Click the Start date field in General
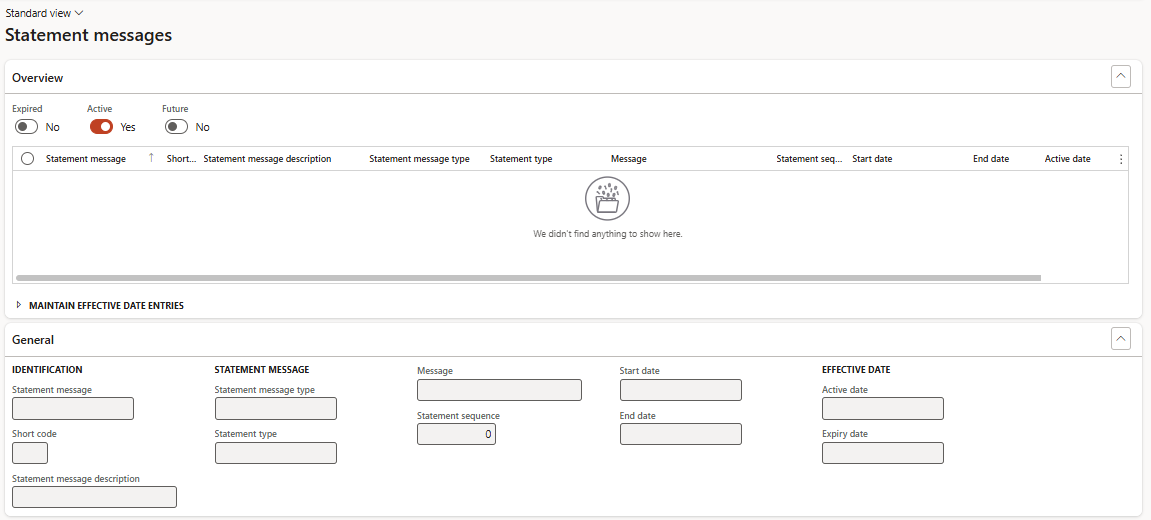 click(680, 390)
